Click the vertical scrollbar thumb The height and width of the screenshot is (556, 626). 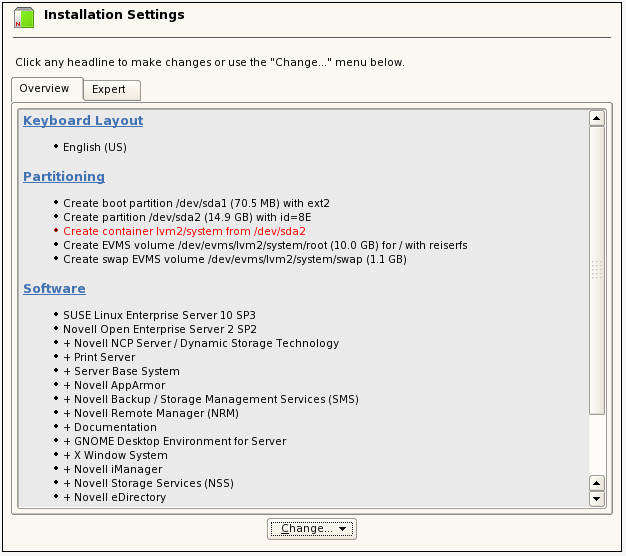pos(597,268)
